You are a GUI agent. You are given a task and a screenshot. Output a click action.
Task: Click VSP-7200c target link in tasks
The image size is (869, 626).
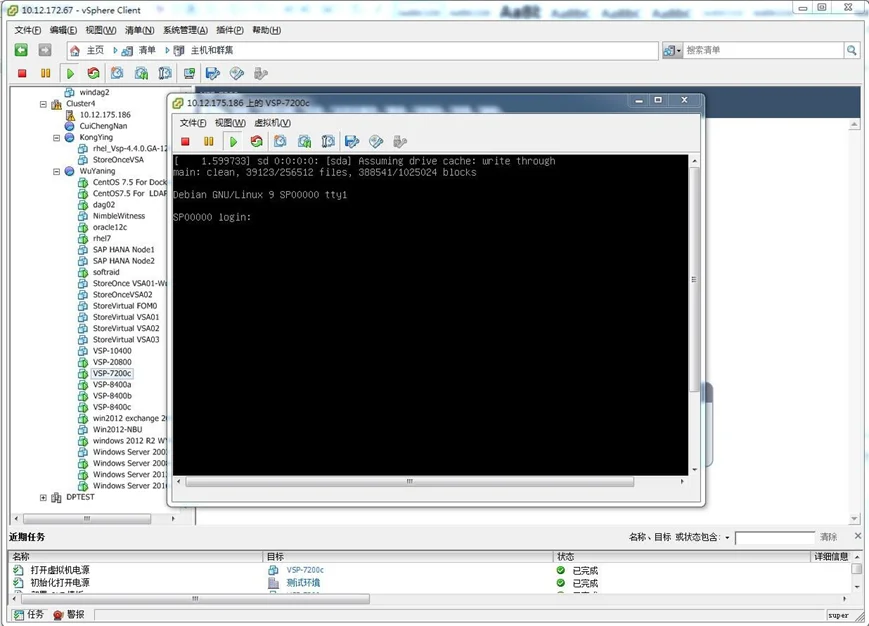tap(305, 570)
